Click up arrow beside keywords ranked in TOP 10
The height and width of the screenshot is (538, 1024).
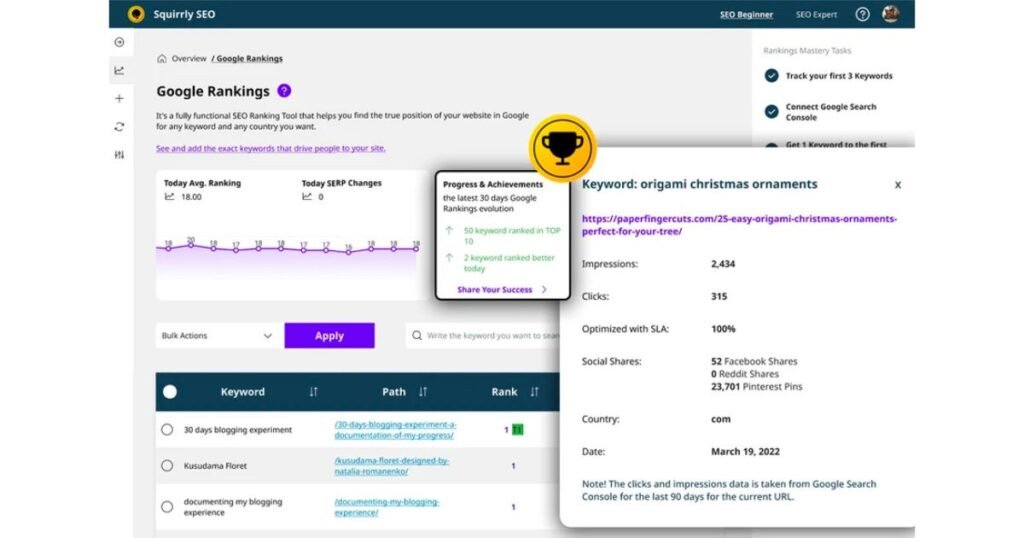[449, 230]
